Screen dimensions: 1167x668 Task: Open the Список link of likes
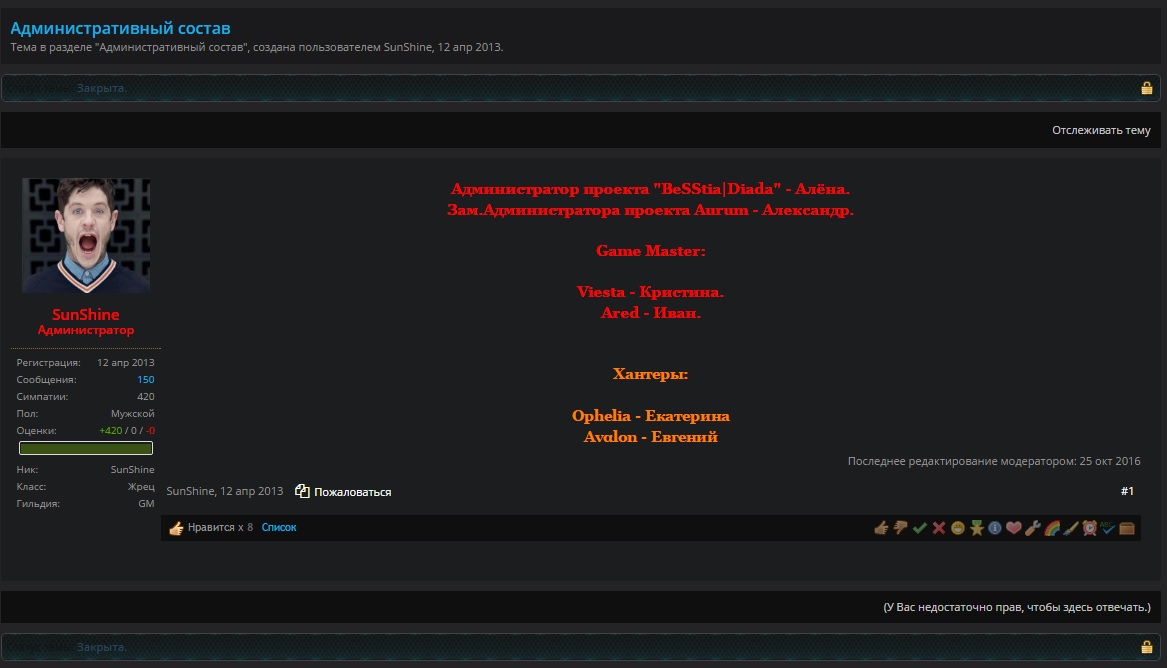(x=279, y=527)
